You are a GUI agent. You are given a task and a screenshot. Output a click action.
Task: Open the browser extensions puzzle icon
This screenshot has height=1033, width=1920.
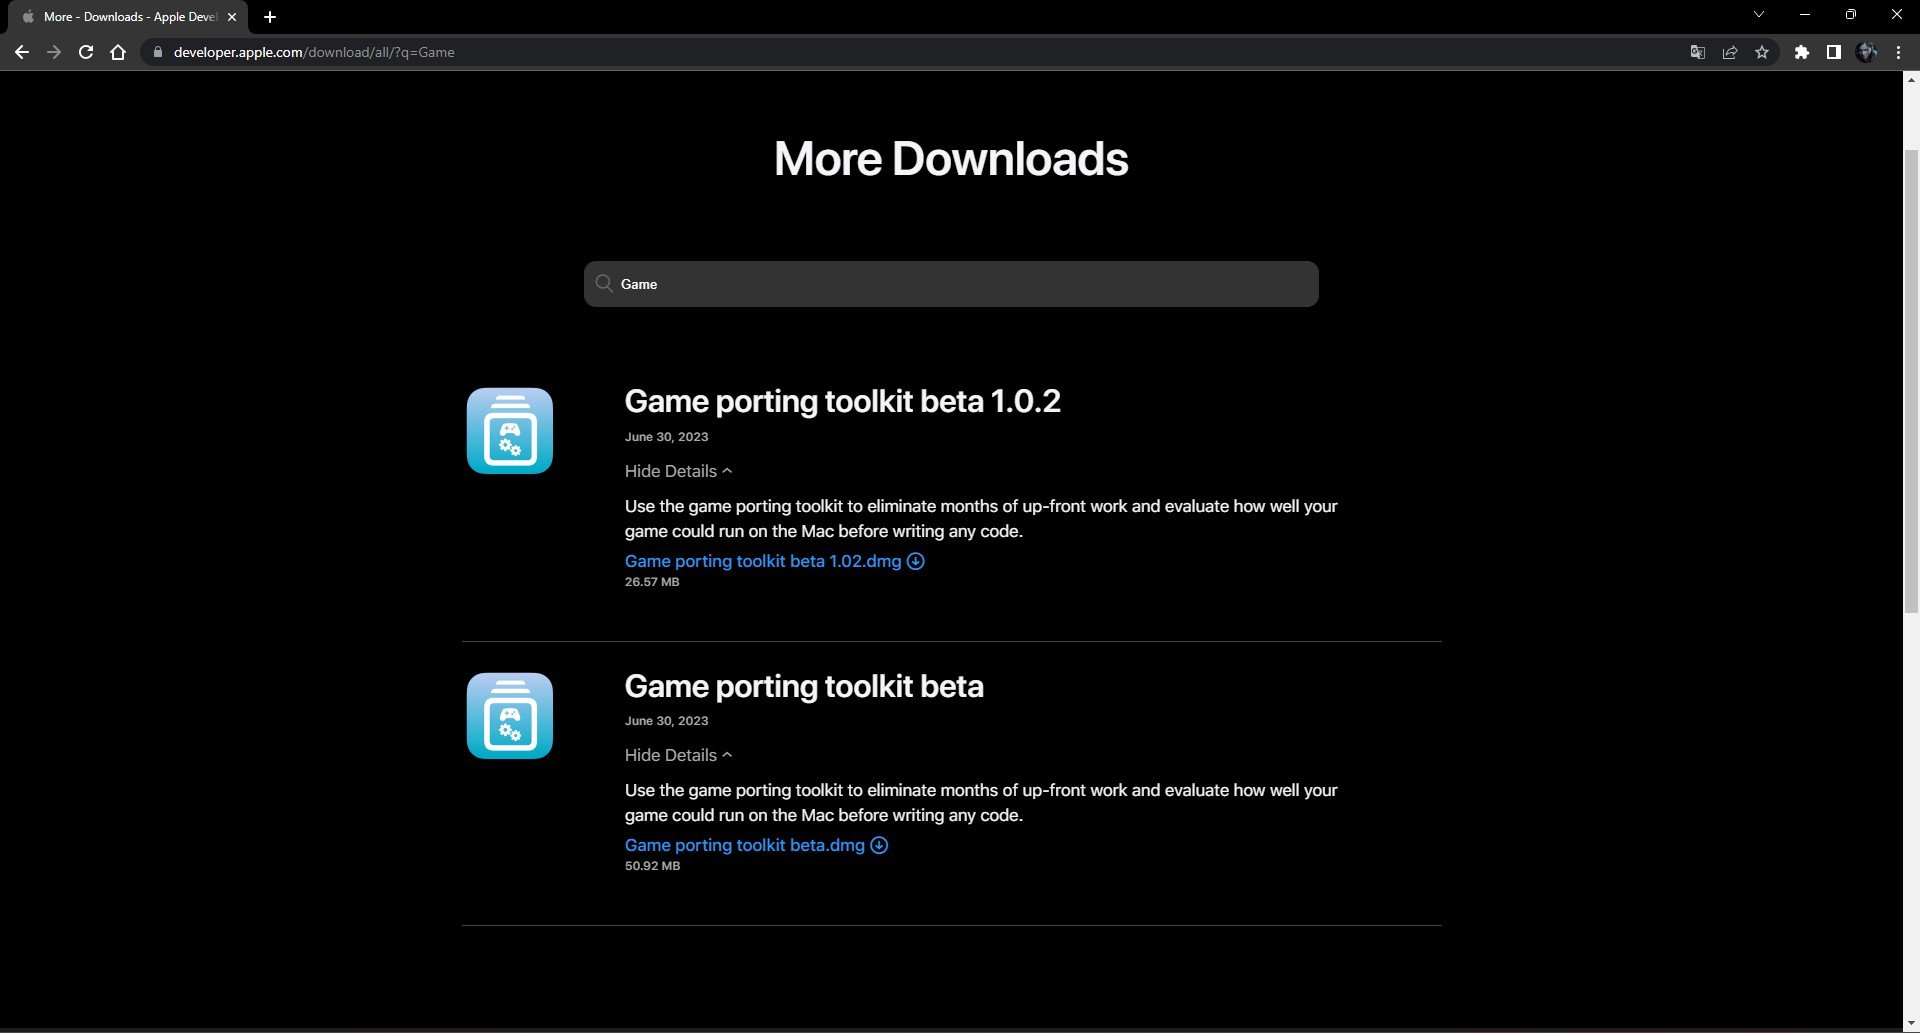coord(1803,52)
